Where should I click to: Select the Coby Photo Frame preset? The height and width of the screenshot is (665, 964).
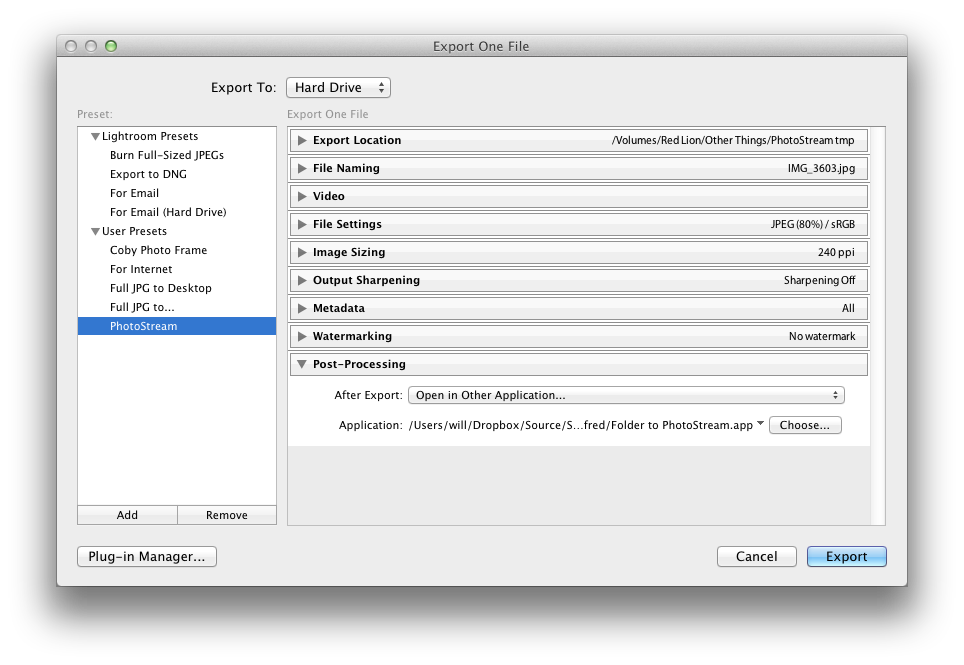click(x=158, y=250)
